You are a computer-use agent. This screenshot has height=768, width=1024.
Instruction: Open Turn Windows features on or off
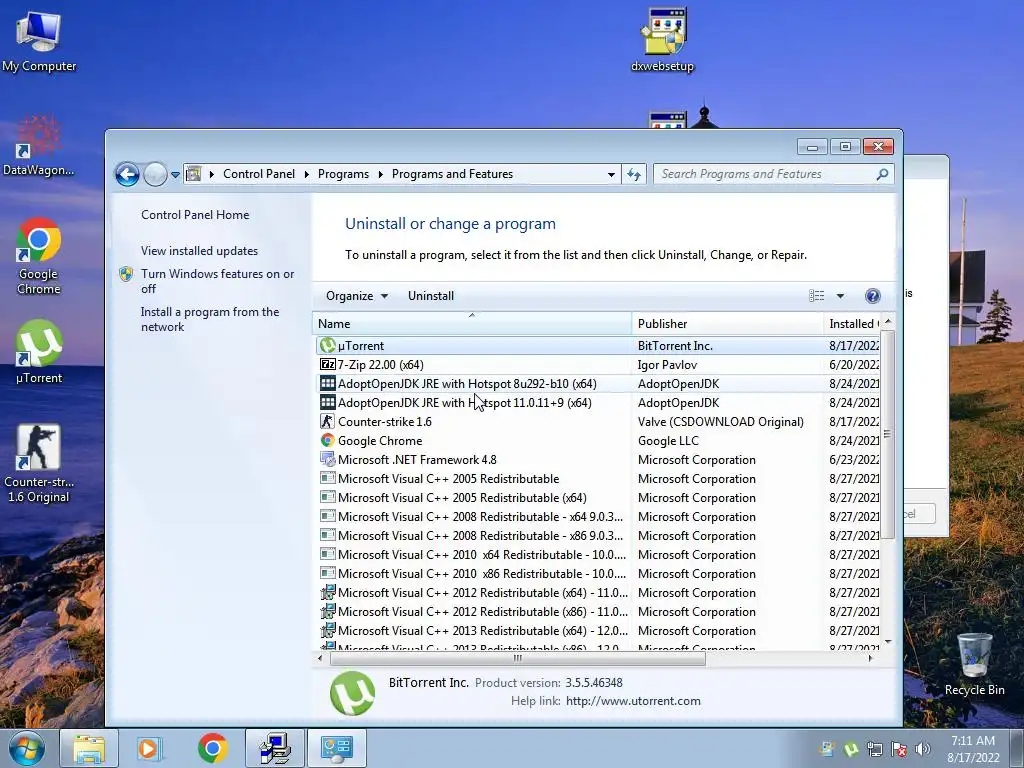[x=217, y=281]
